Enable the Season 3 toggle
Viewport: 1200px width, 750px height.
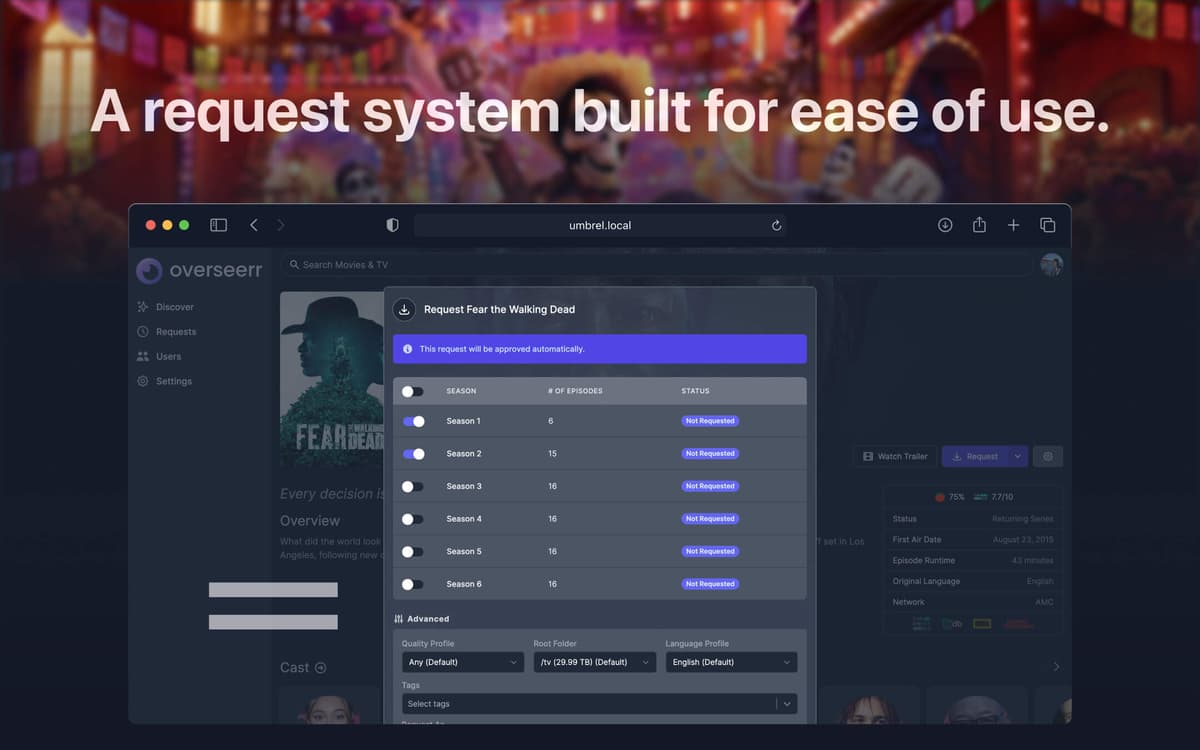[413, 486]
